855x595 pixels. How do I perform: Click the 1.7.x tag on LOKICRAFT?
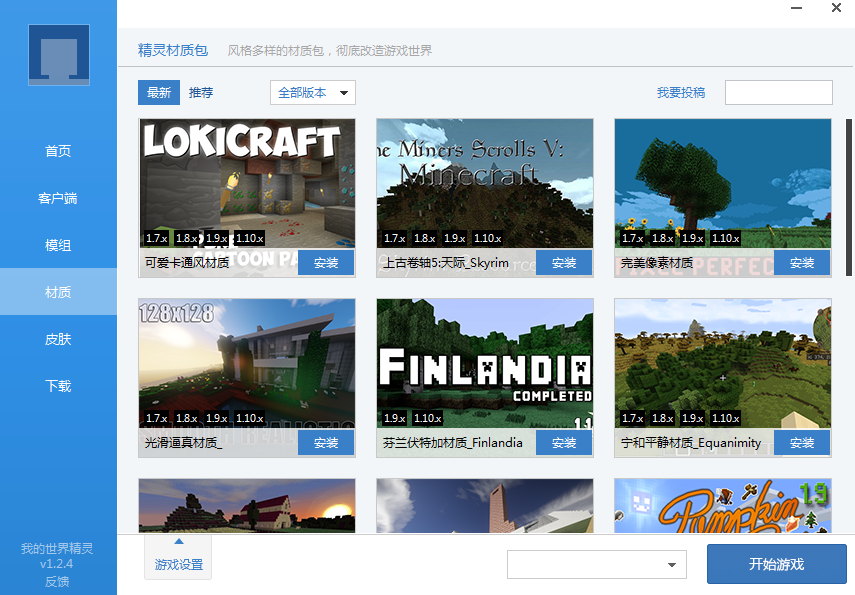point(156,238)
